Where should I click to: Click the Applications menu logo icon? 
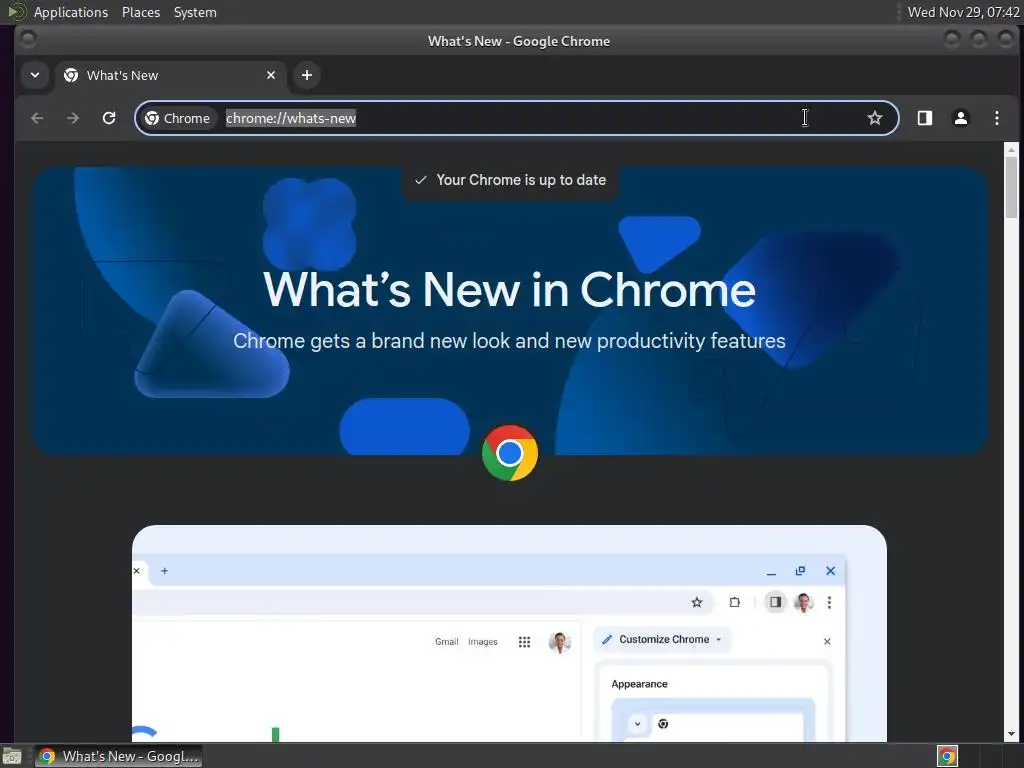point(16,12)
